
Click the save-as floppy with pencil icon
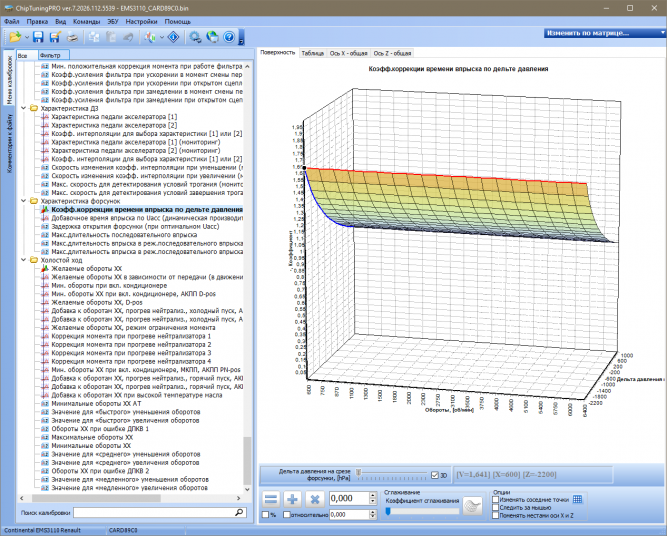click(55, 37)
